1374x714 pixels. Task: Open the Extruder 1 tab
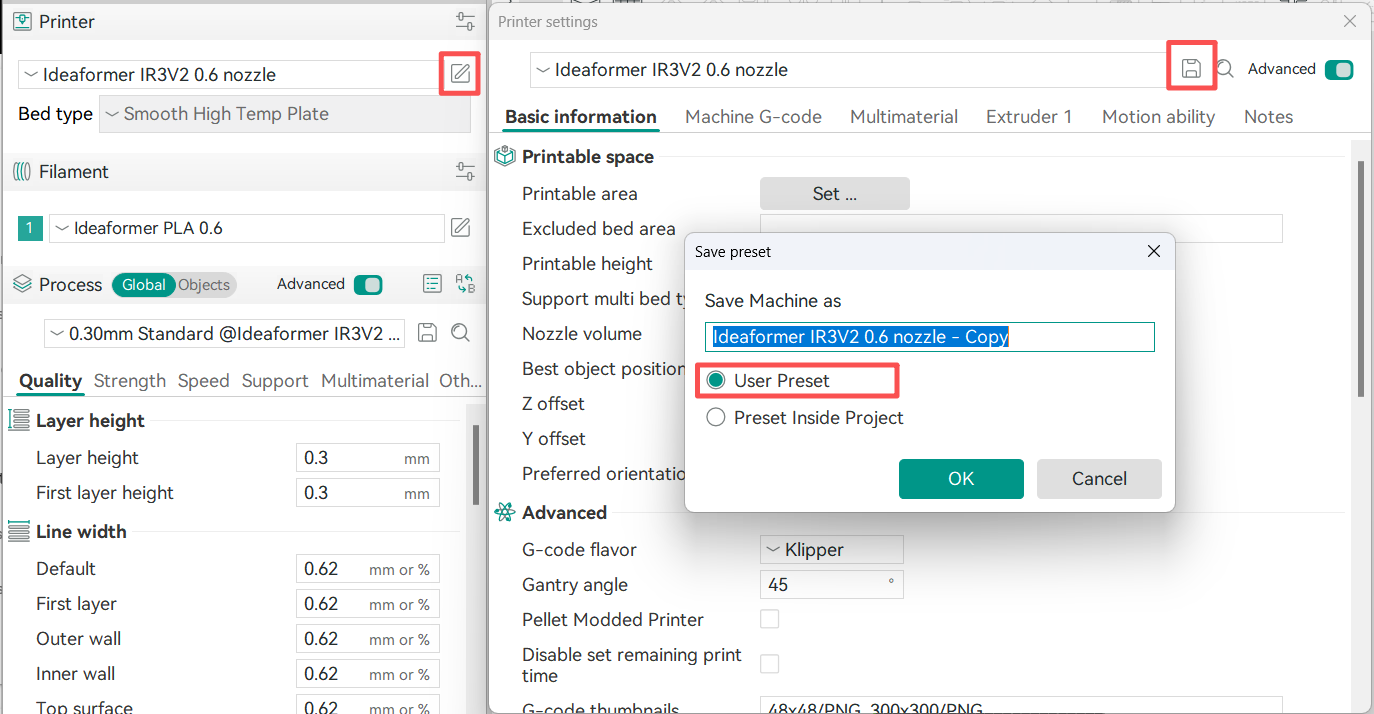(1029, 117)
